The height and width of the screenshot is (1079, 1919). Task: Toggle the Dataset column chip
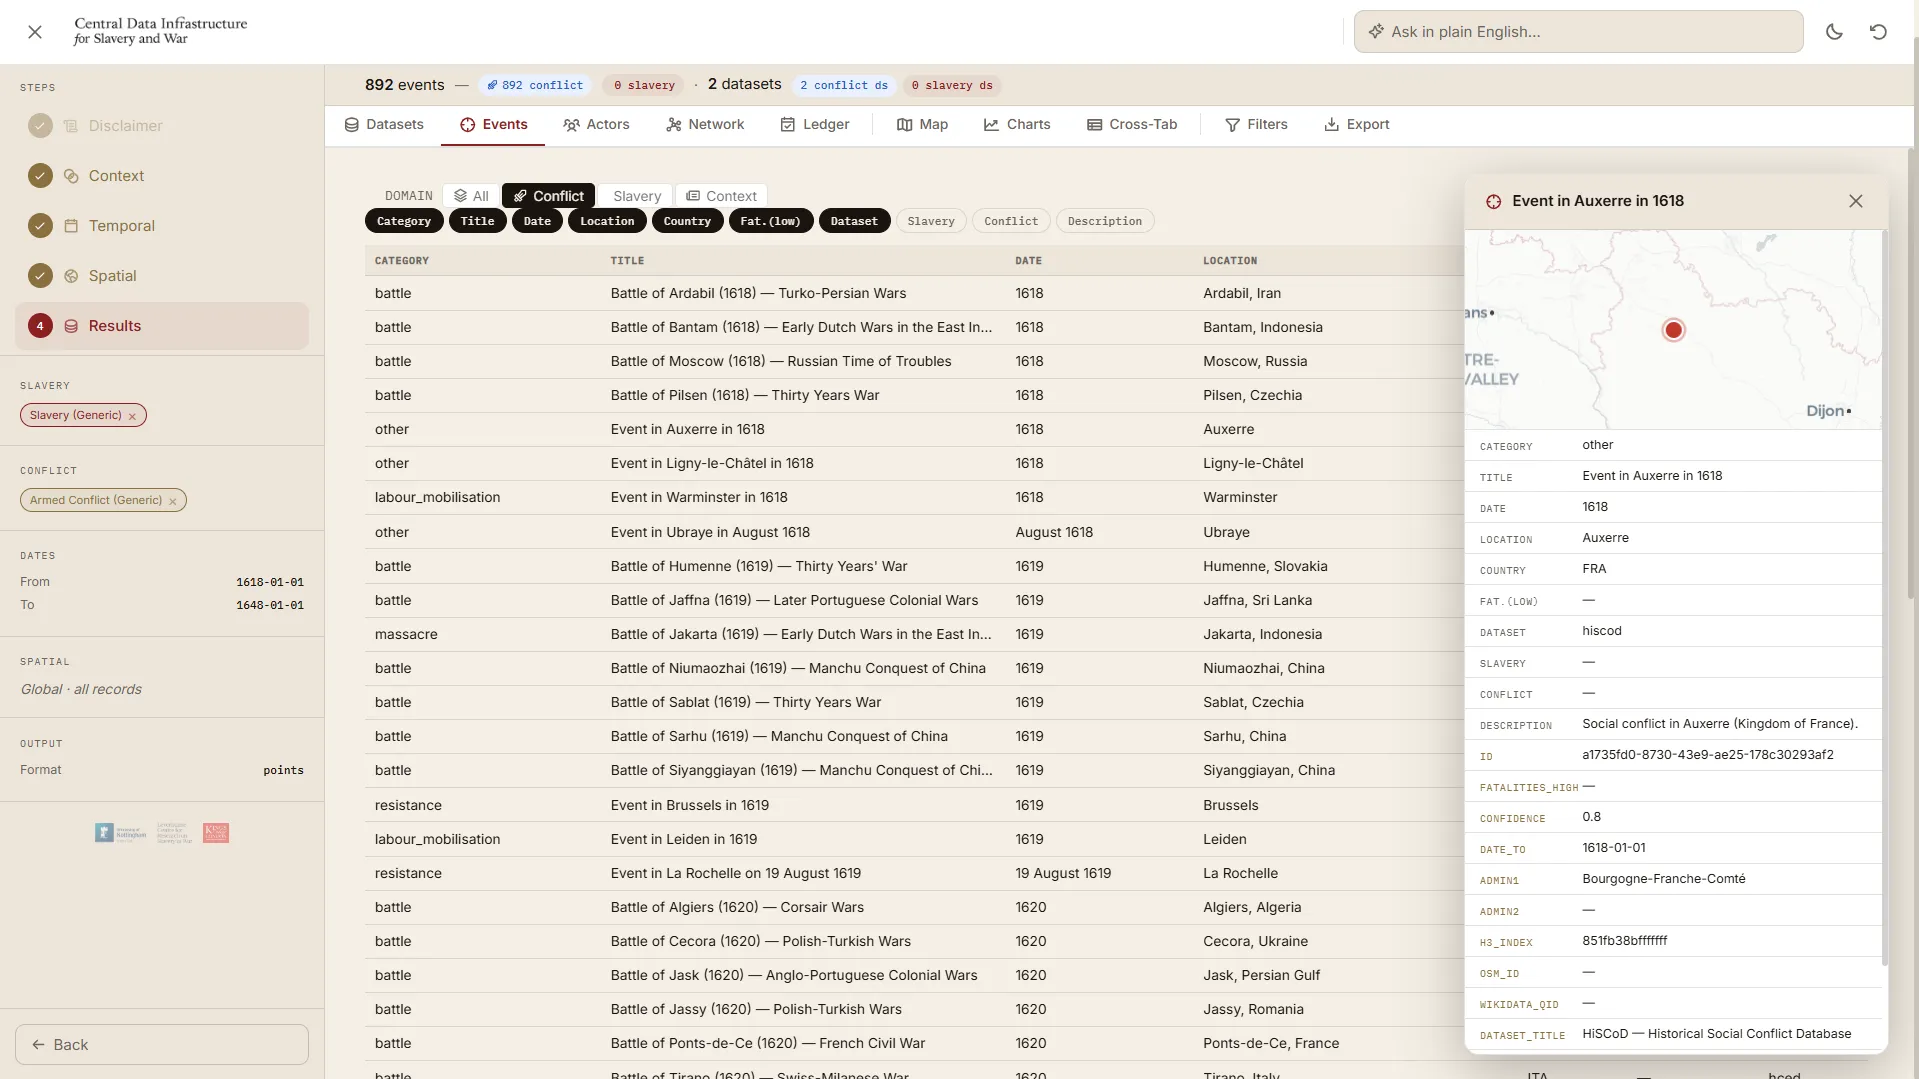tap(854, 221)
